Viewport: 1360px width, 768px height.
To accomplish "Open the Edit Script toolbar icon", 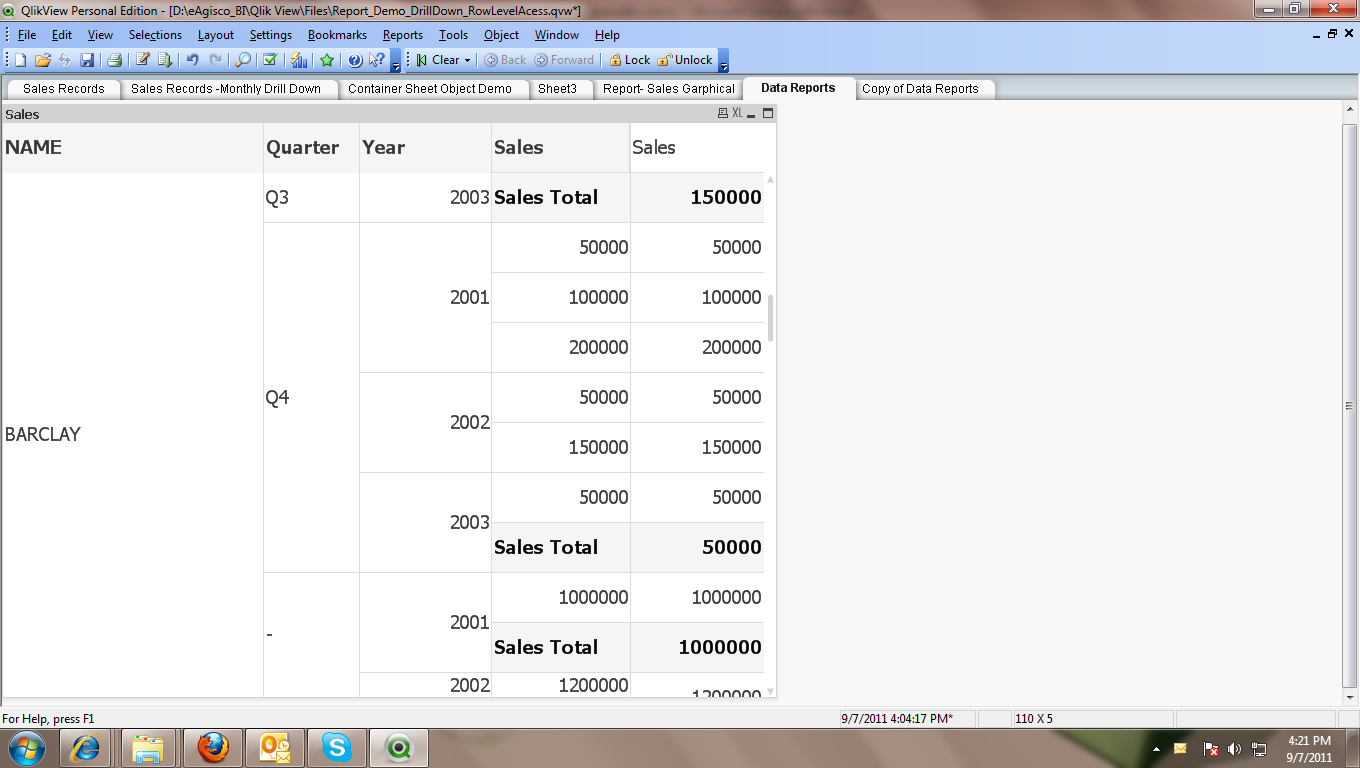I will coord(143,60).
